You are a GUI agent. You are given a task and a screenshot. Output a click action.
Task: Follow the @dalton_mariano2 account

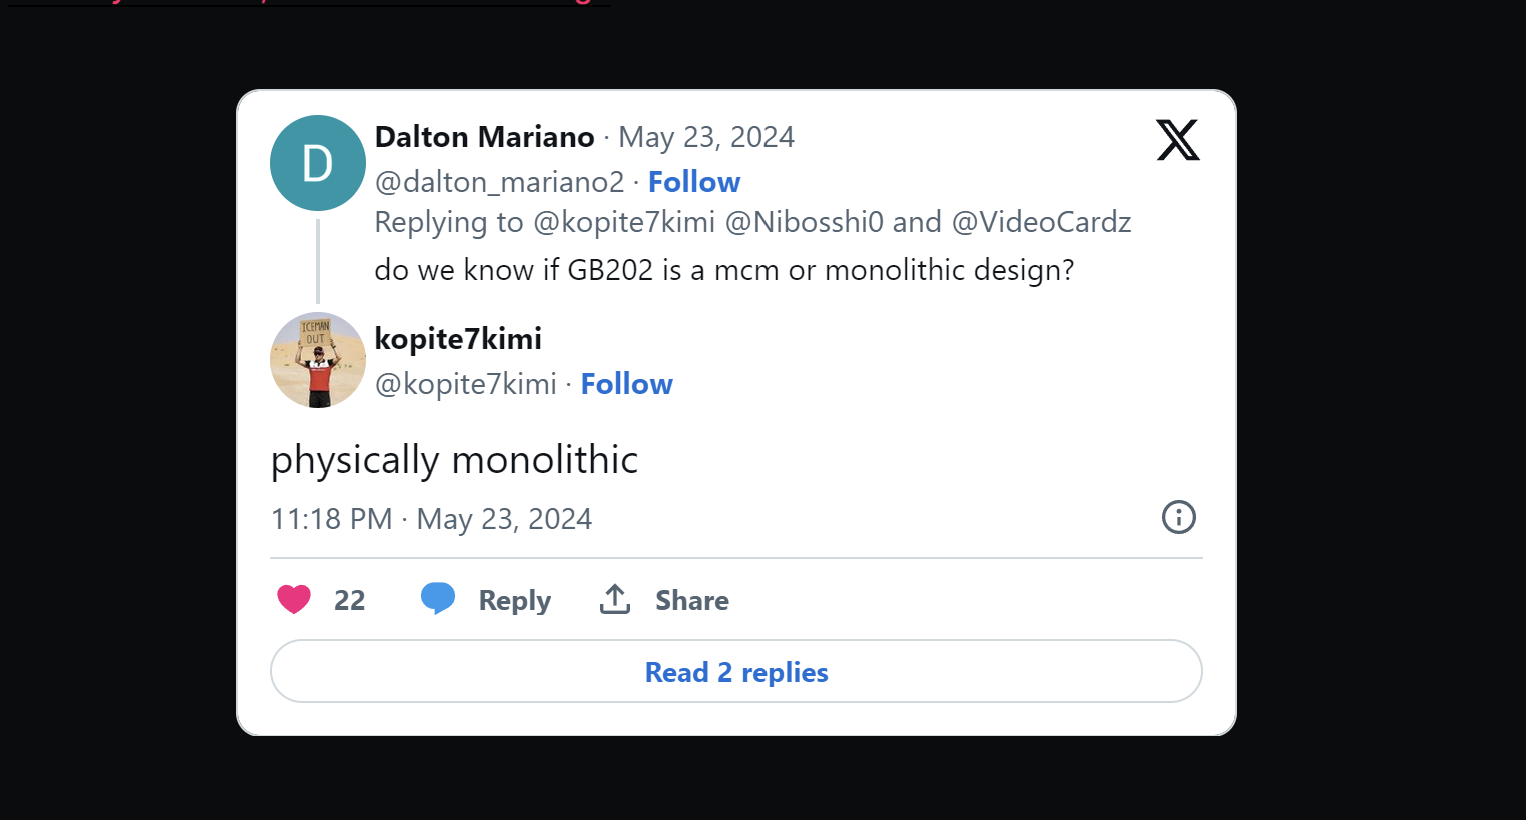click(694, 182)
